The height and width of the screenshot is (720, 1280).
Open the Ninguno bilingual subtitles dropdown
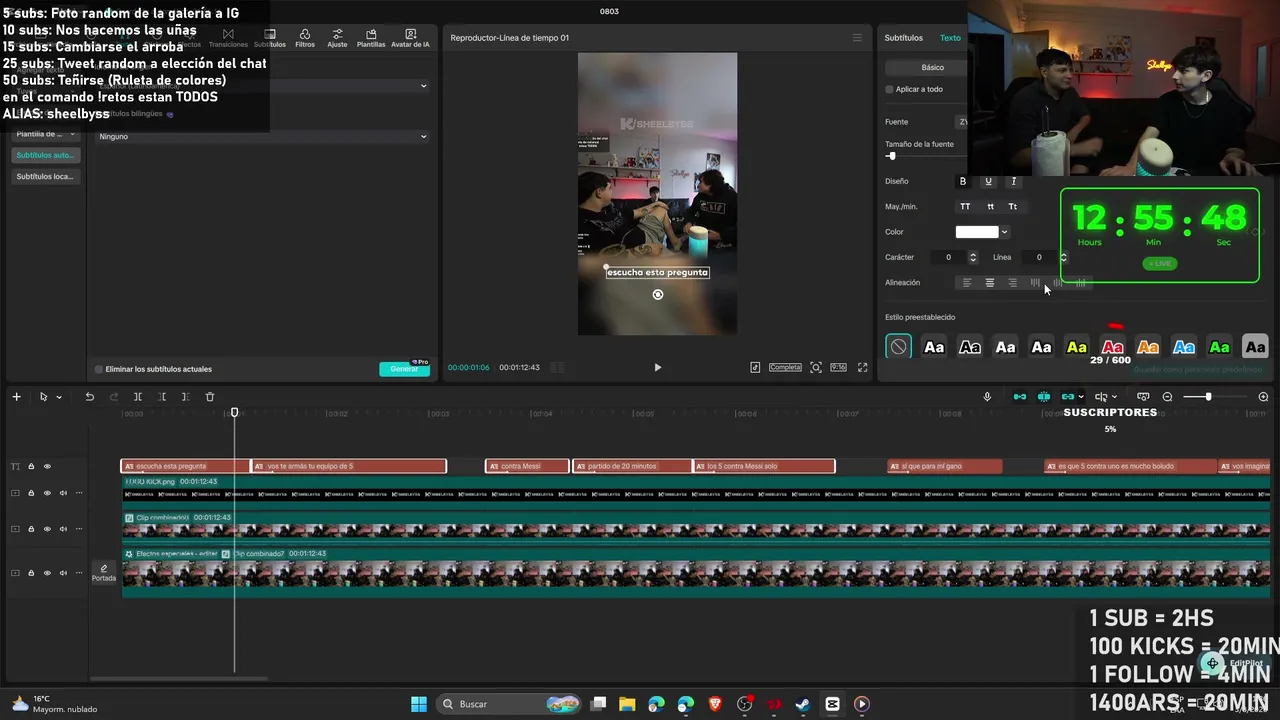(262, 136)
